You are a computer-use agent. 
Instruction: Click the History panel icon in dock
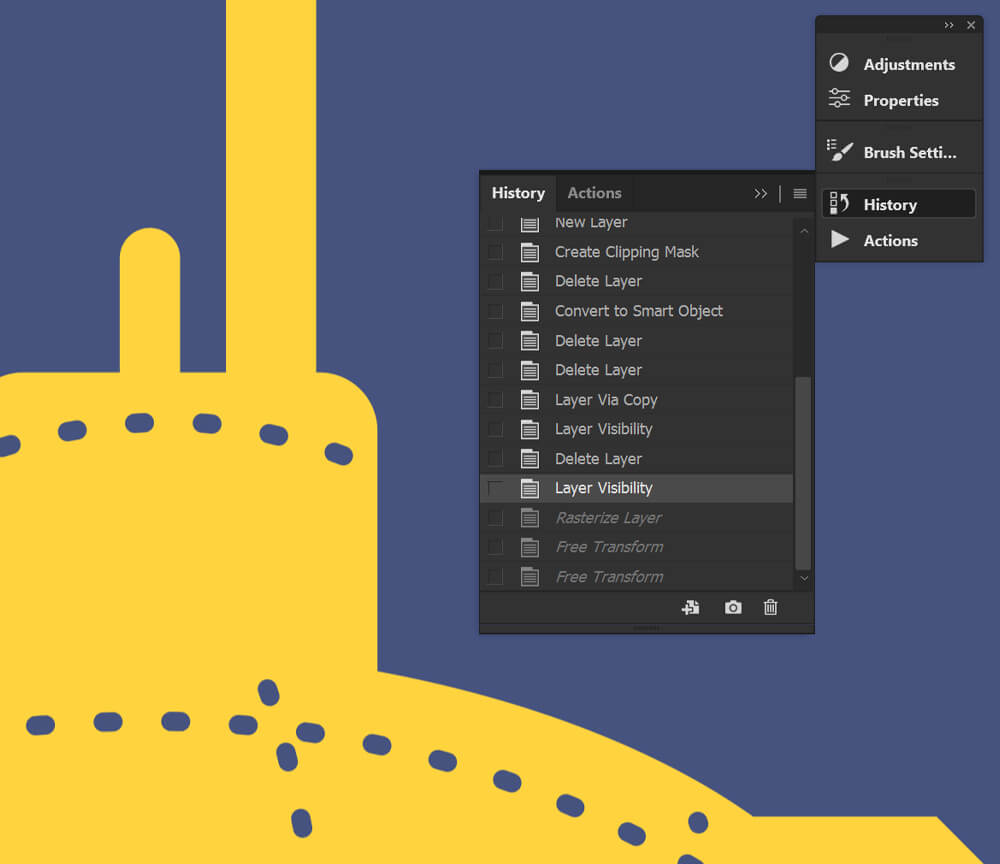(839, 204)
